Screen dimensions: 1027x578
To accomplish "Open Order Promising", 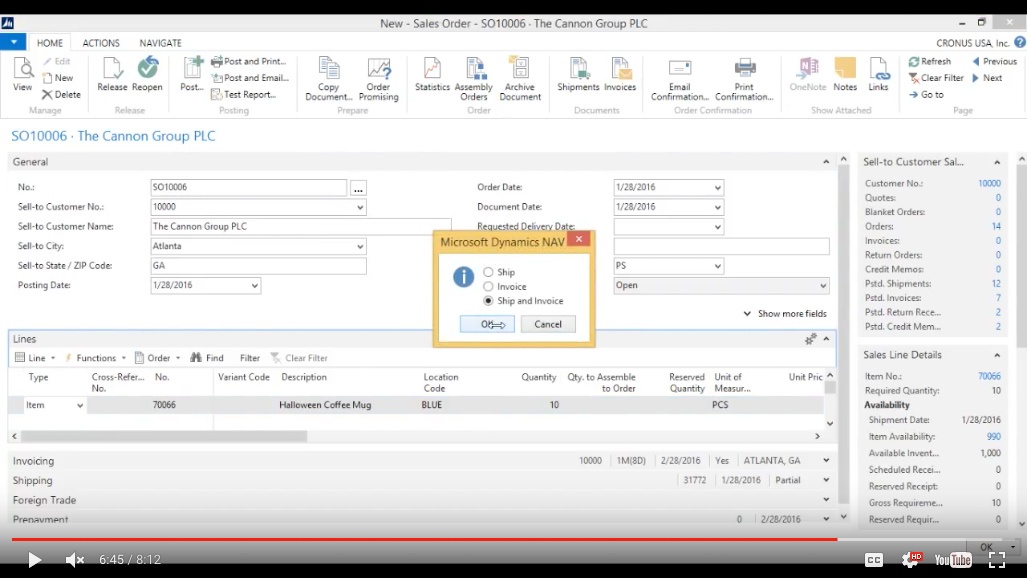I will 379,79.
